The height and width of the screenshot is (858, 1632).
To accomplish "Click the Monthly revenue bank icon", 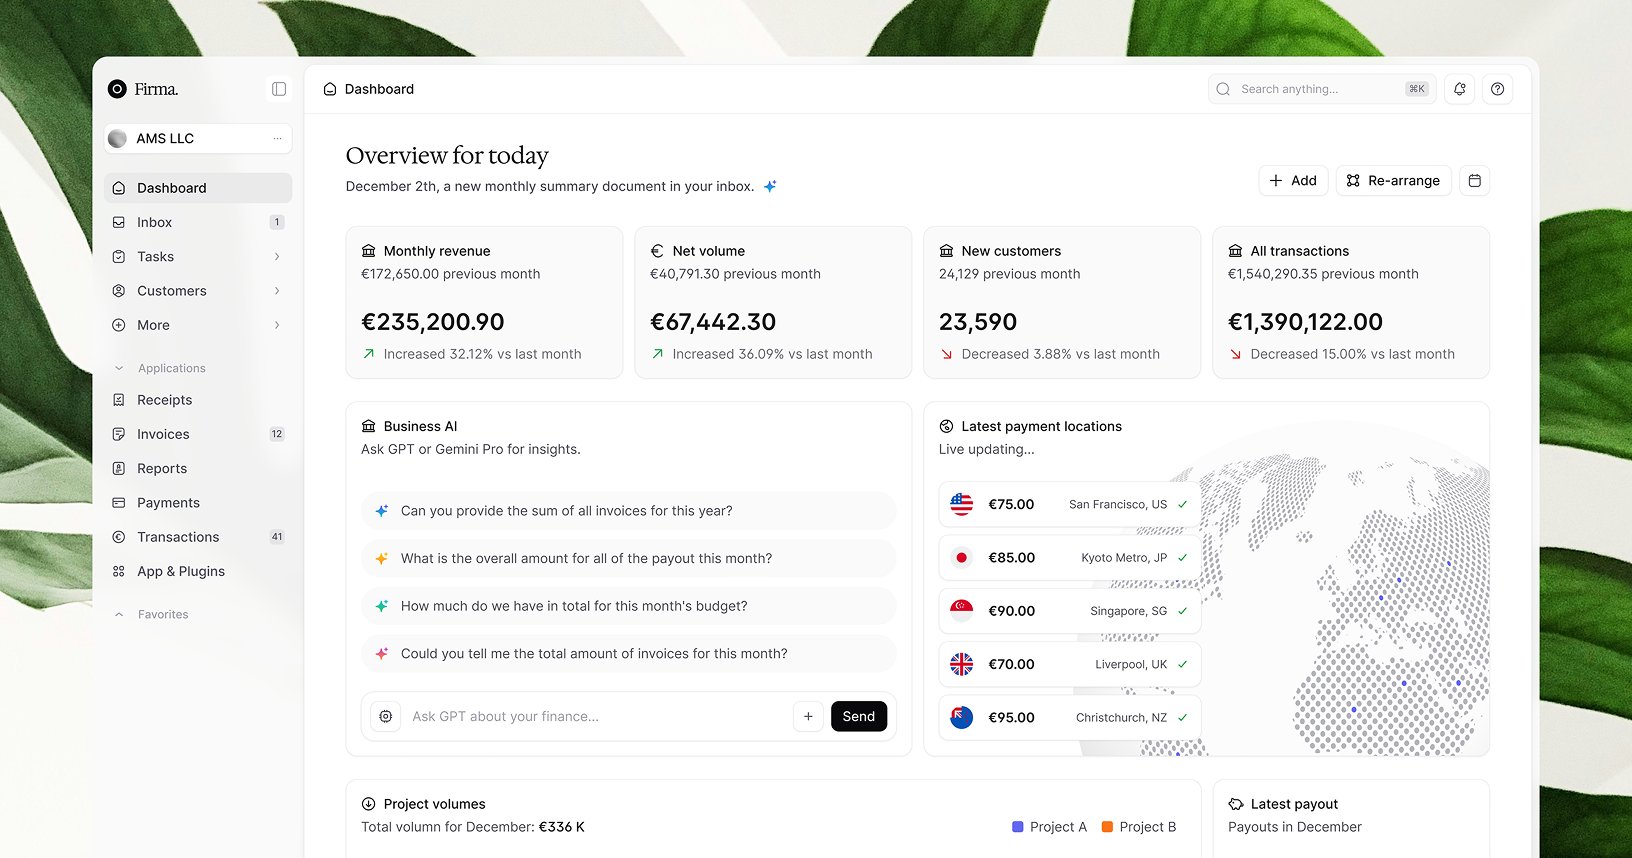I will [369, 251].
